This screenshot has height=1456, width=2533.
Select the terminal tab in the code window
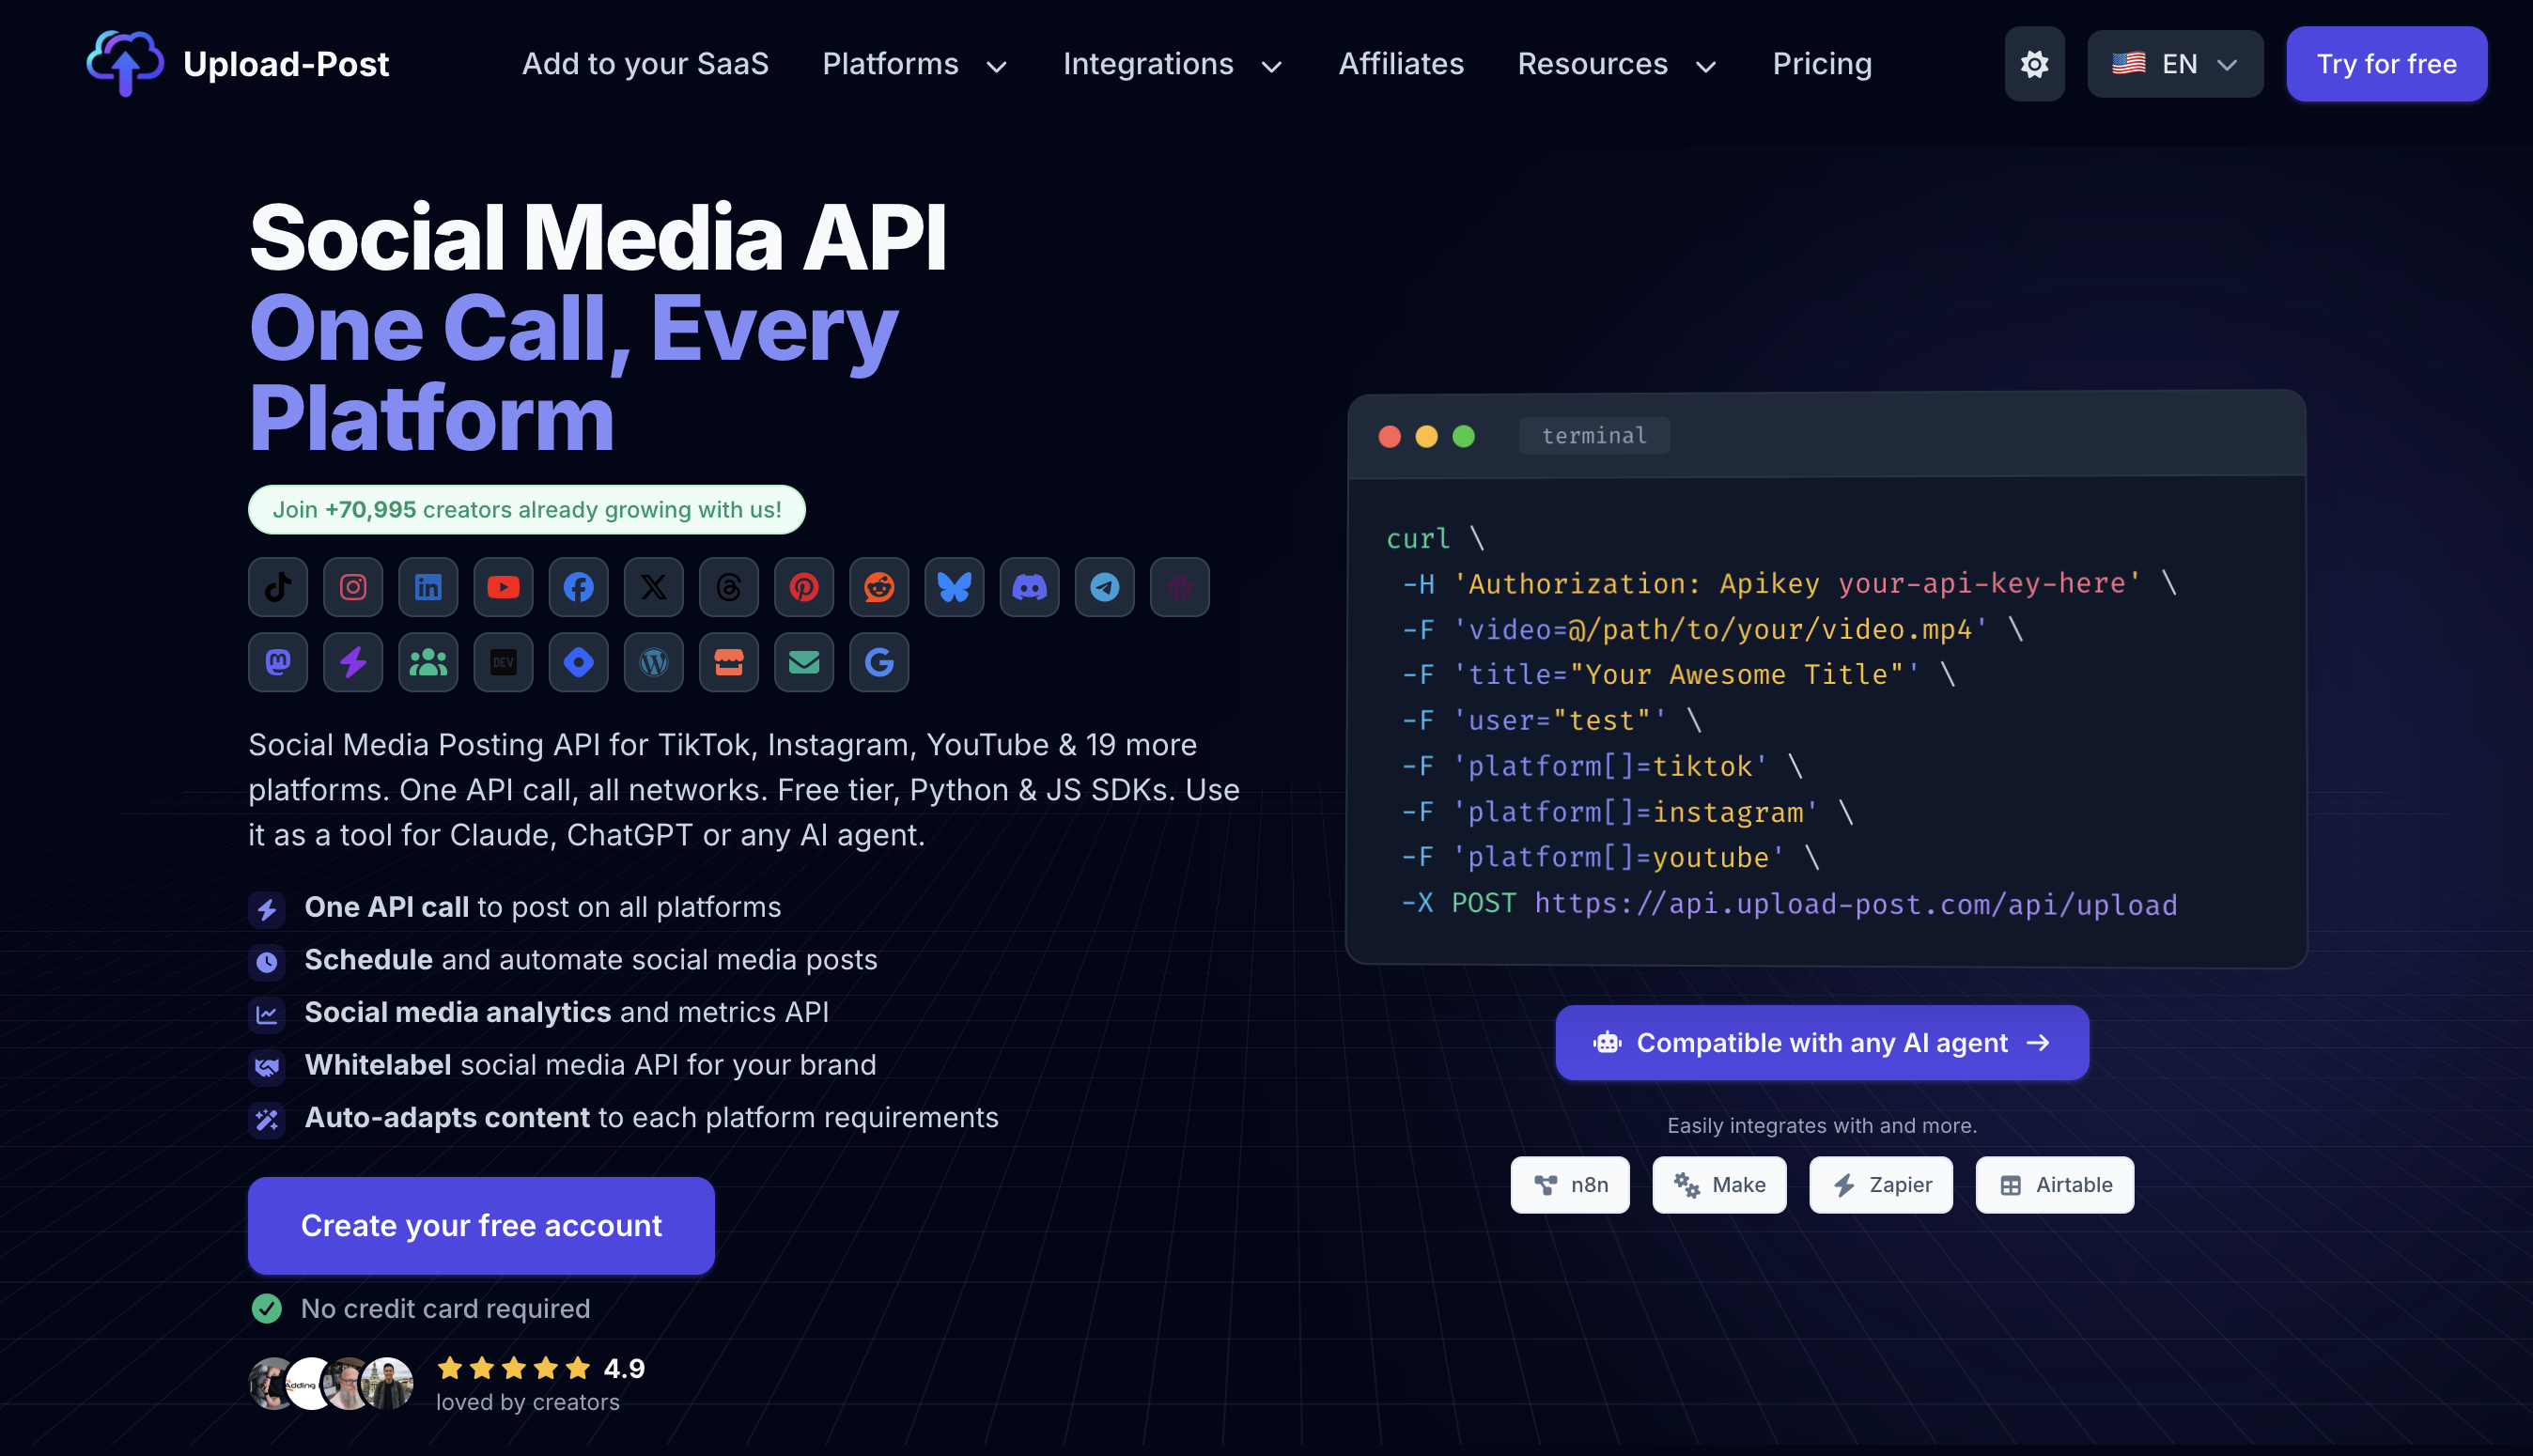coord(1594,436)
